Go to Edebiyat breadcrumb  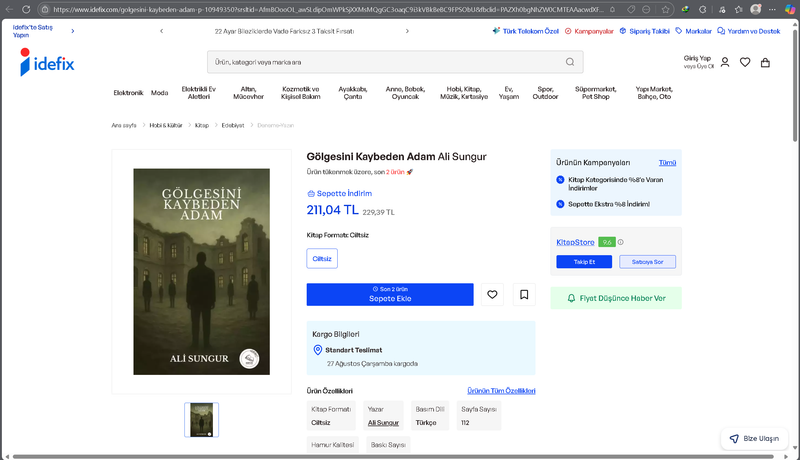tap(233, 125)
